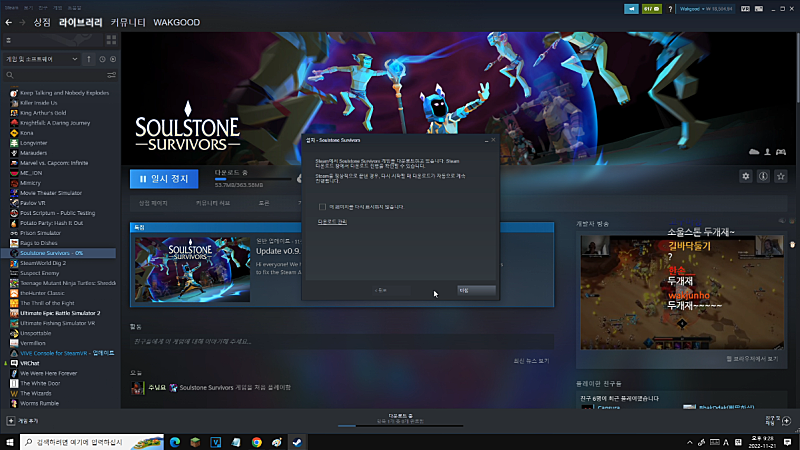Switch to the 라이브러리 tab
This screenshot has height=450, width=800.
pyautogui.click(x=81, y=22)
